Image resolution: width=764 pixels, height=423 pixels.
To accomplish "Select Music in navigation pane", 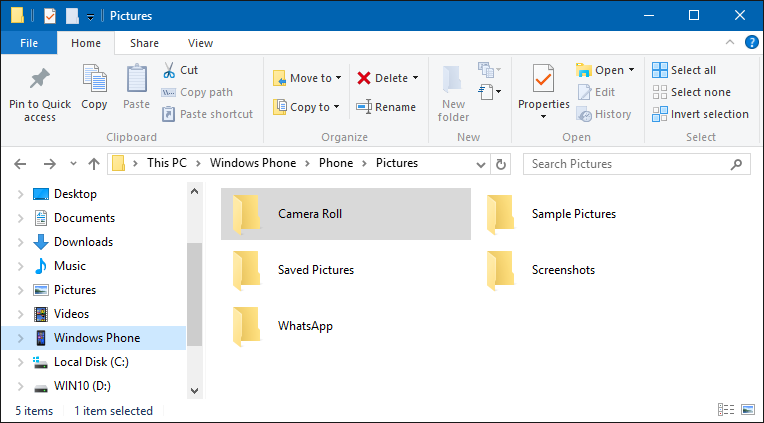I will coord(70,266).
